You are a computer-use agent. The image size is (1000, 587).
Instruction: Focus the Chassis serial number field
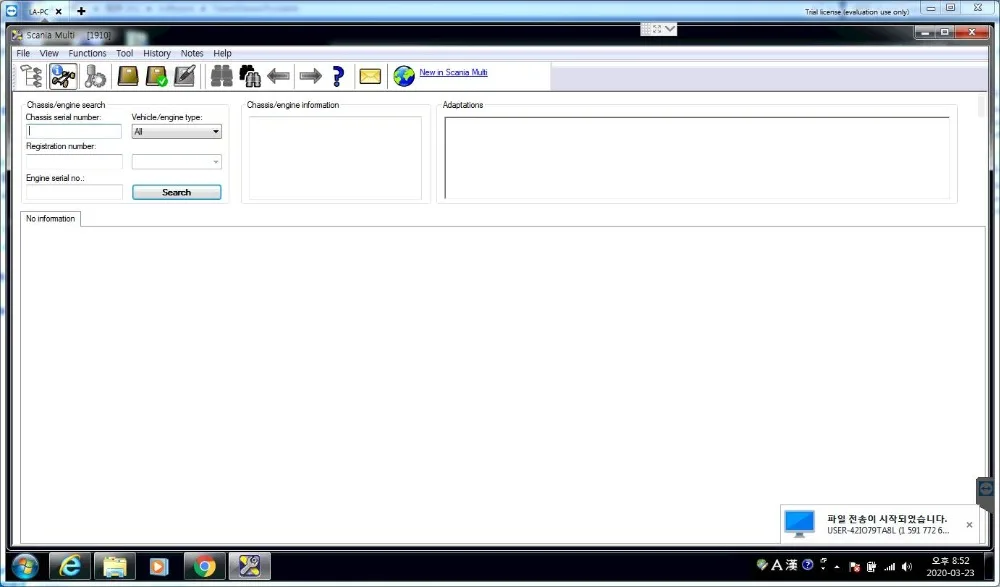(x=74, y=131)
